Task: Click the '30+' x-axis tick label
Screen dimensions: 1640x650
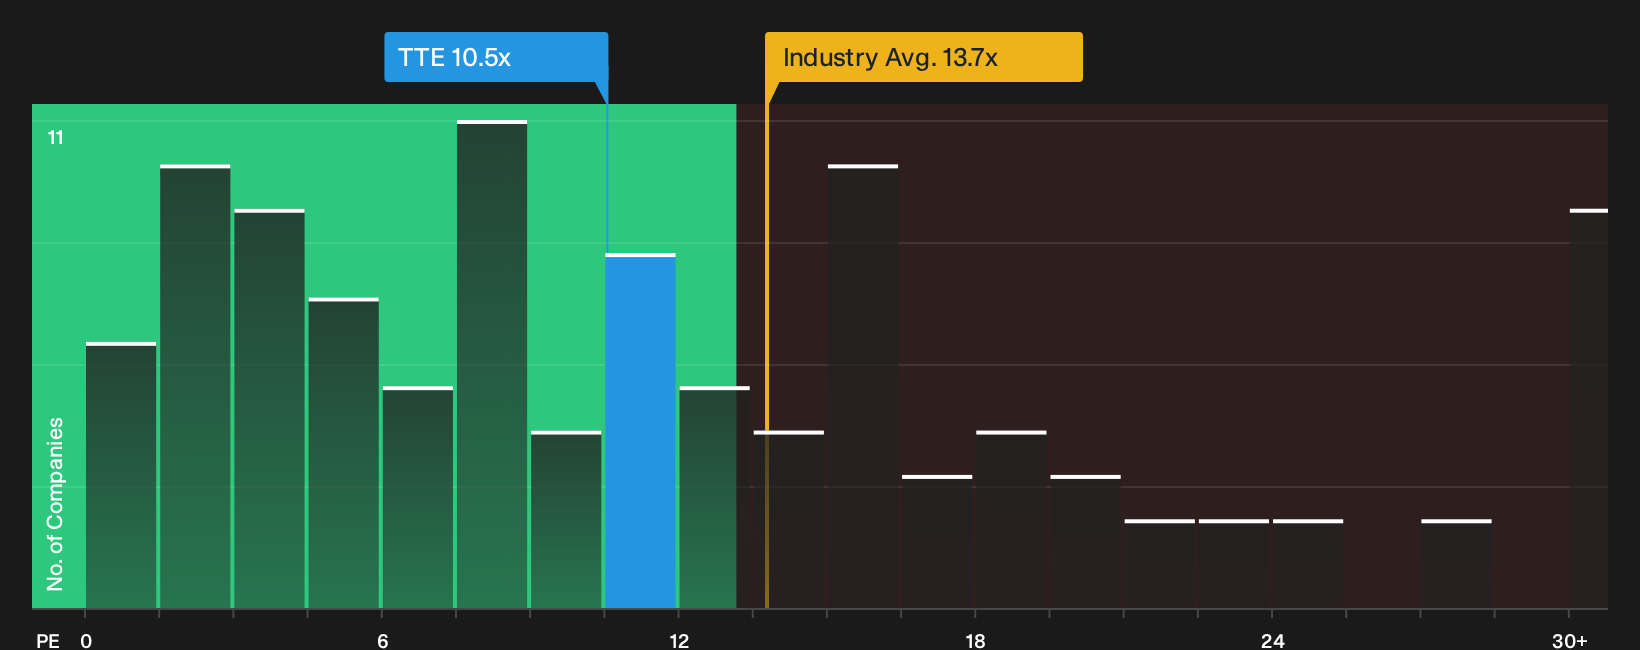Action: tap(1570, 641)
